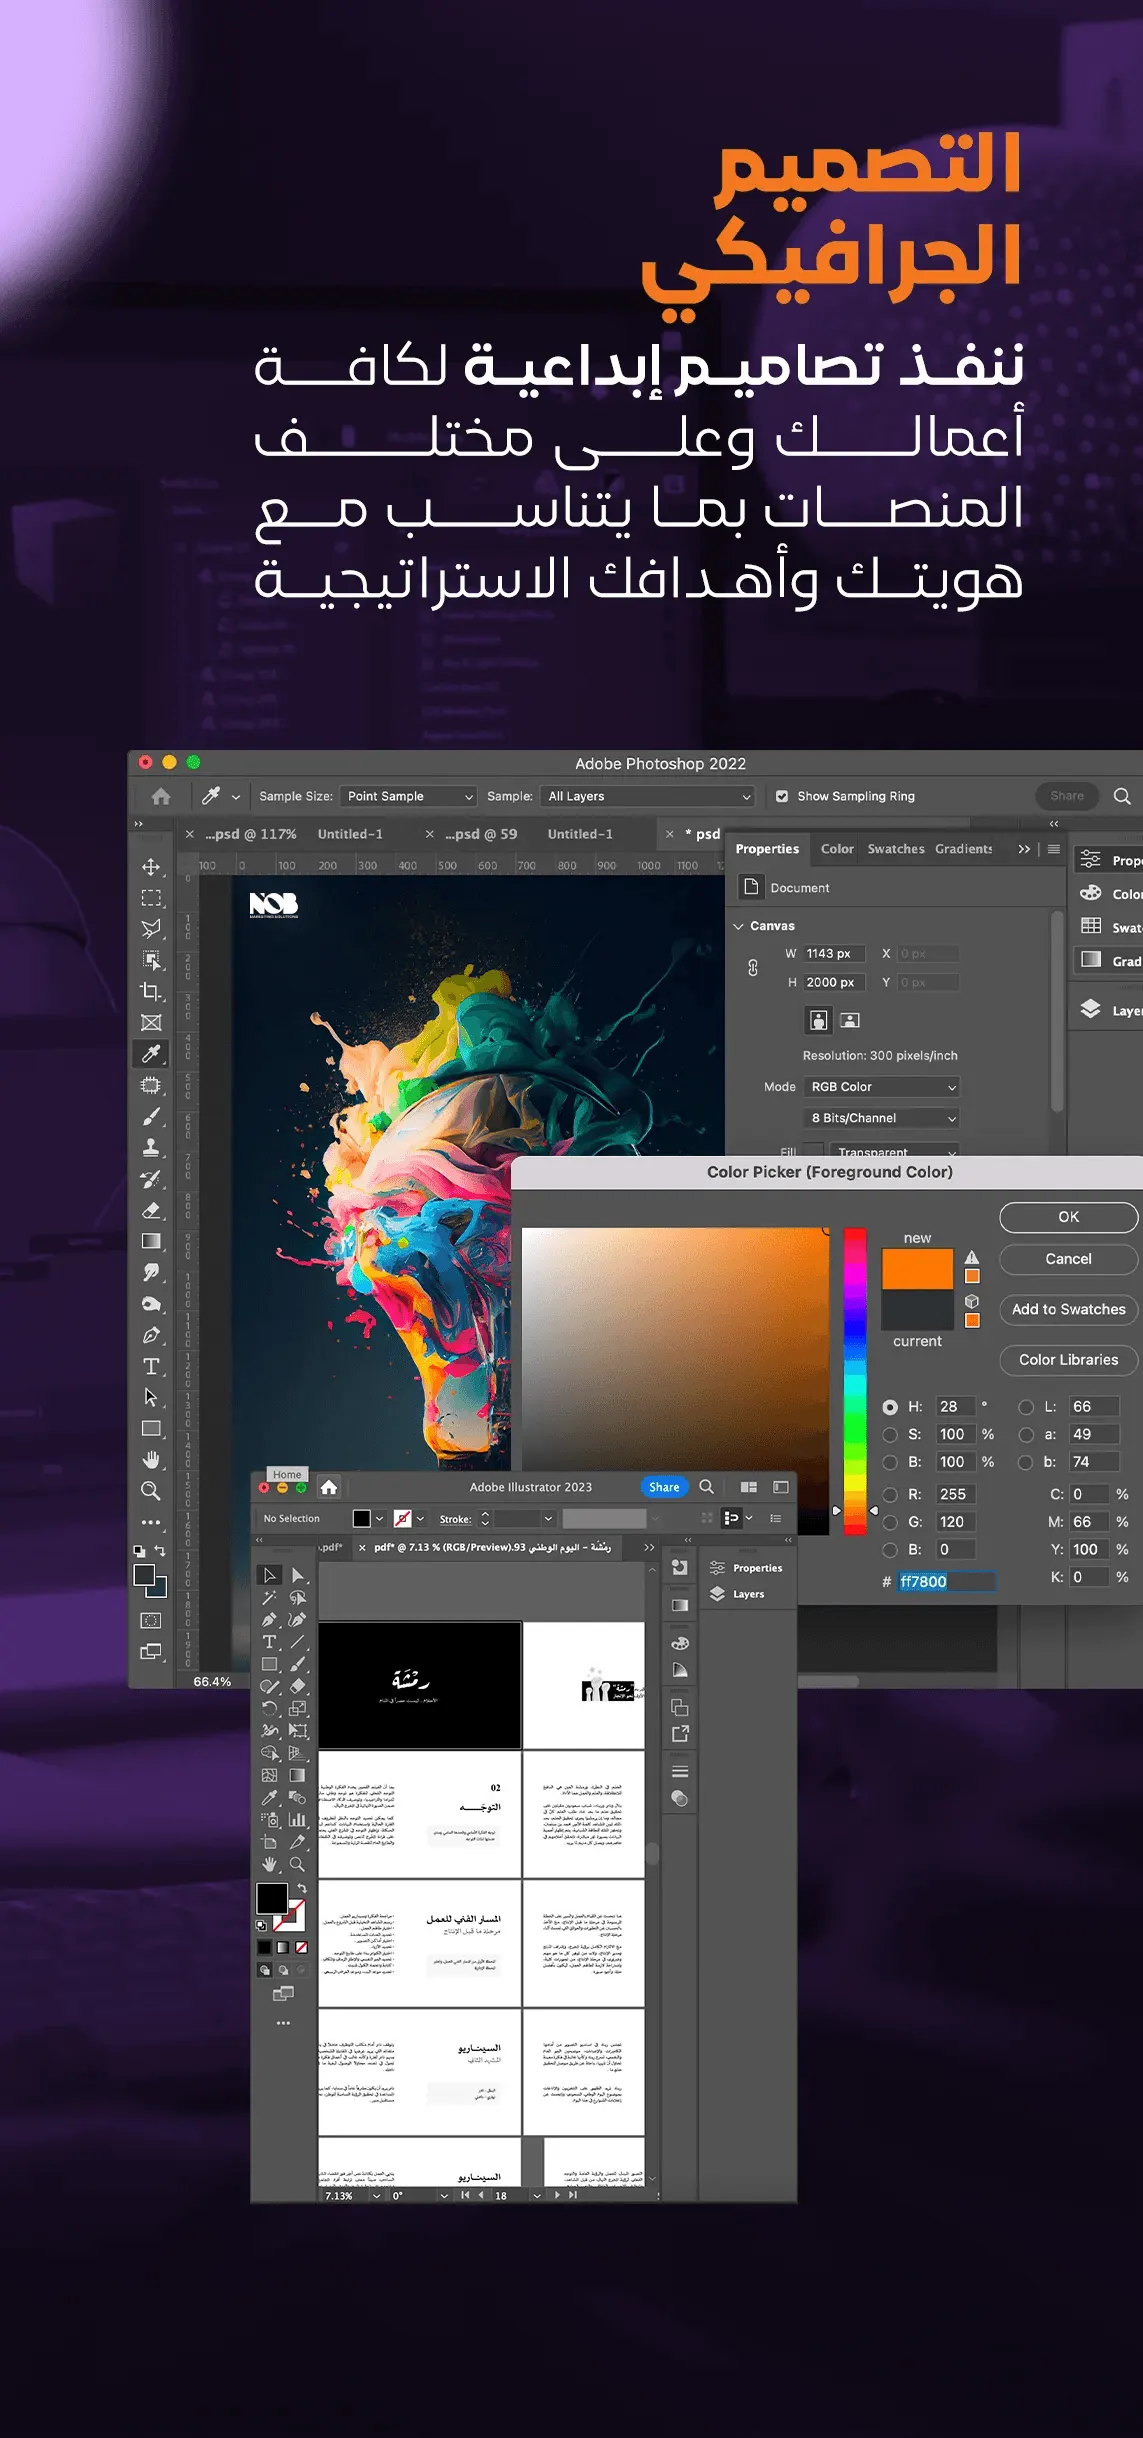Viewport: 1143px width, 2438px height.
Task: Click the landscape canvas orientation icon
Action: (x=850, y=1020)
